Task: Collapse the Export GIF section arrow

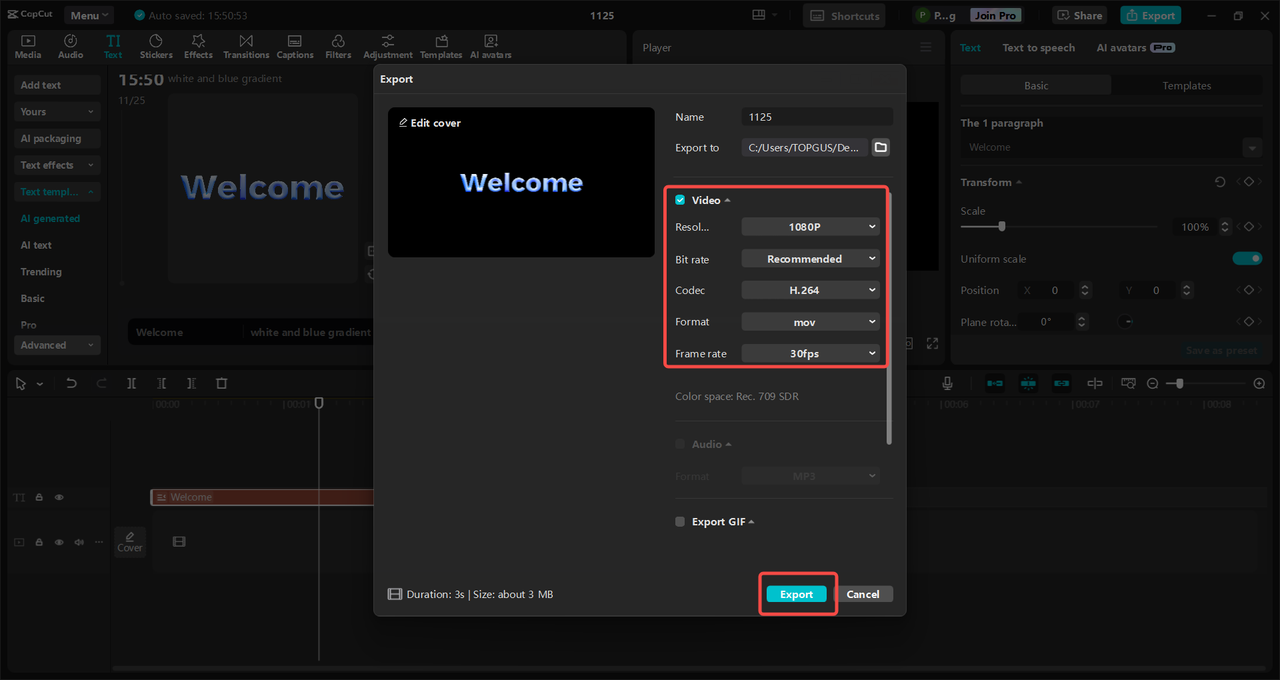Action: [x=751, y=522]
